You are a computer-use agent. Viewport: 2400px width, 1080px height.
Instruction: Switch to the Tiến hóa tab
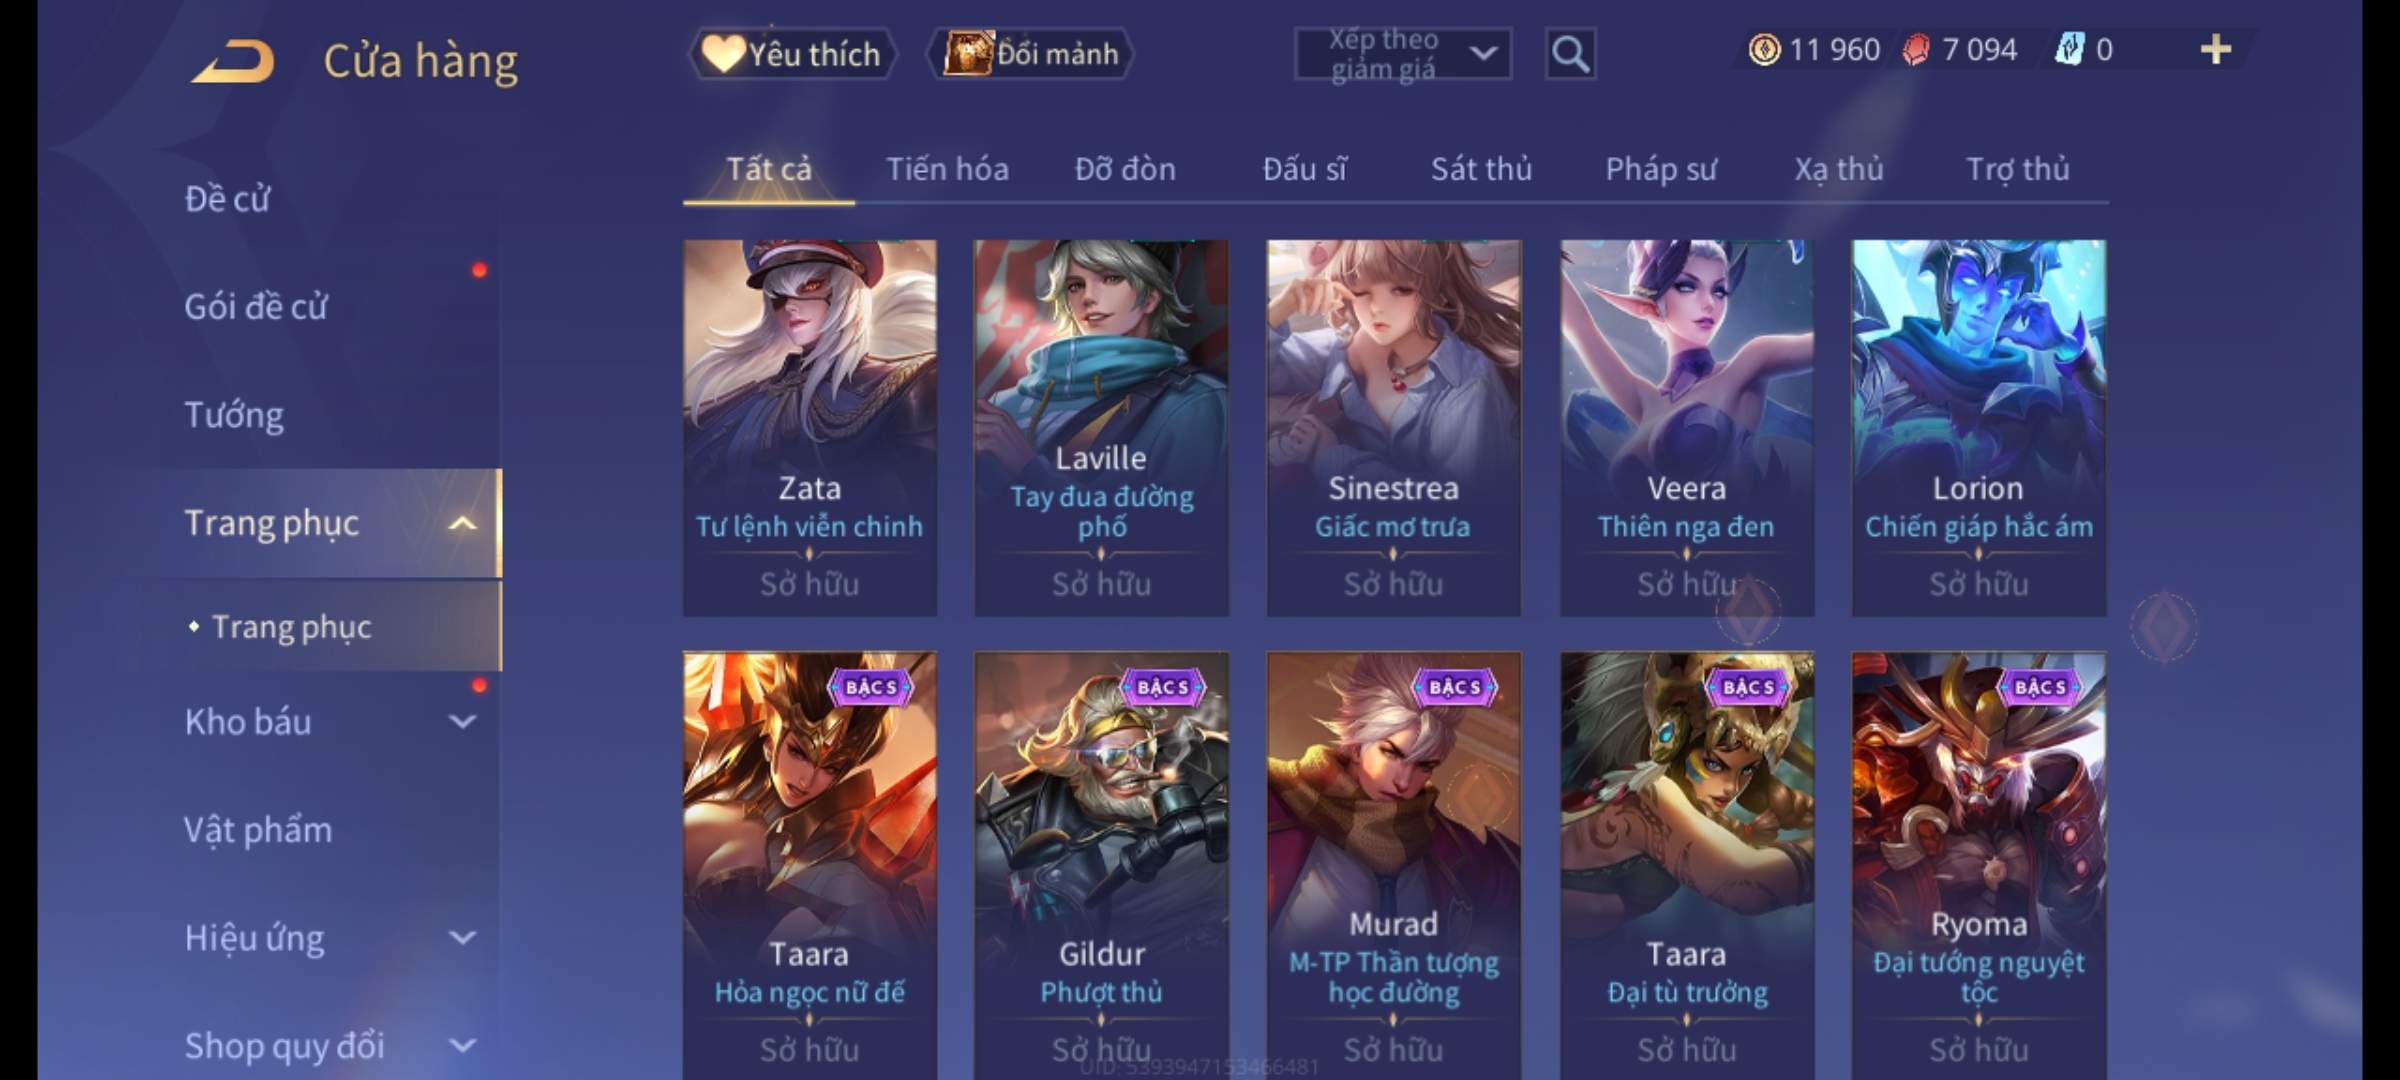point(947,169)
